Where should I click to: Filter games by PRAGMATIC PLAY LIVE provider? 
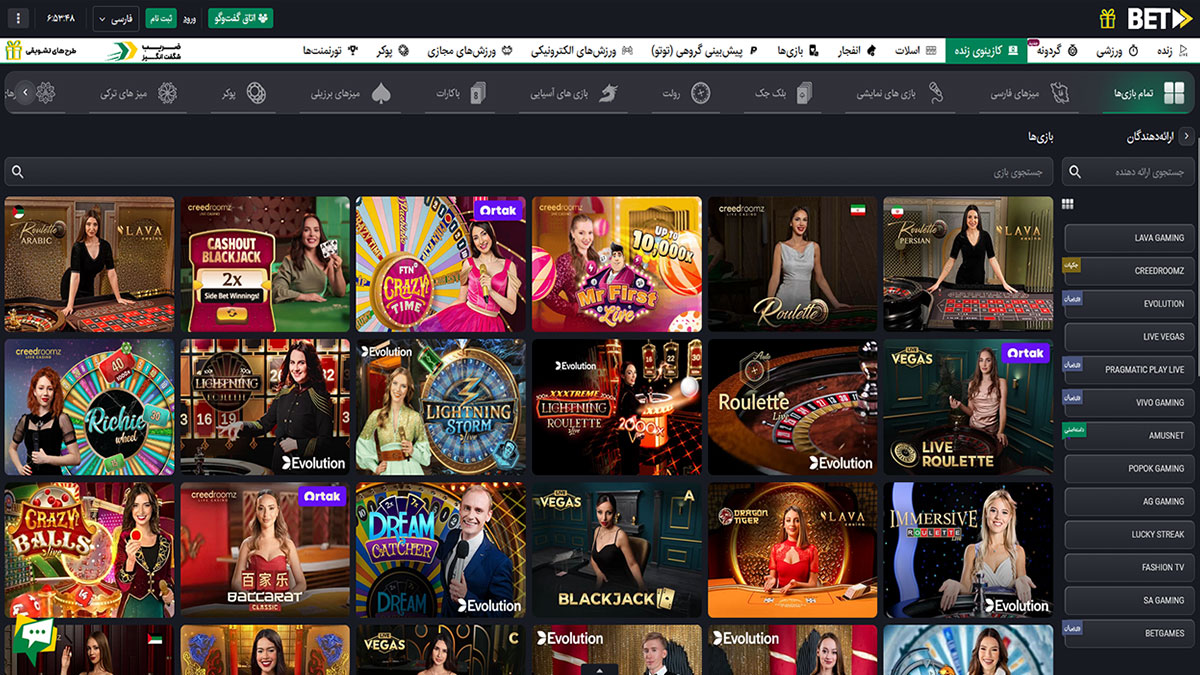tap(1129, 370)
